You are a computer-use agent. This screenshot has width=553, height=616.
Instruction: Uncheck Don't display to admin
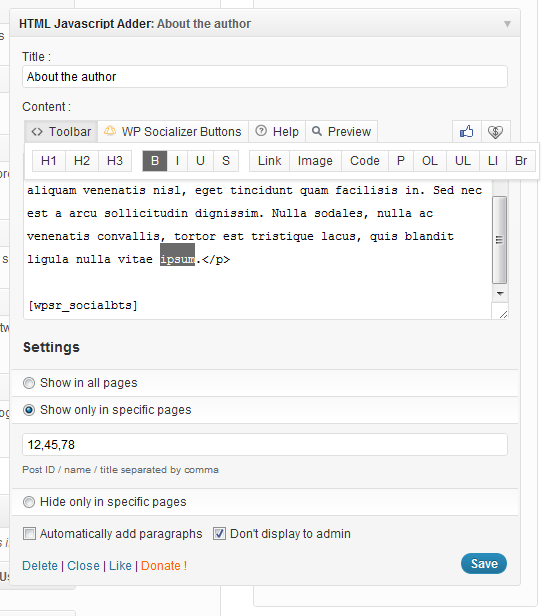(x=219, y=534)
